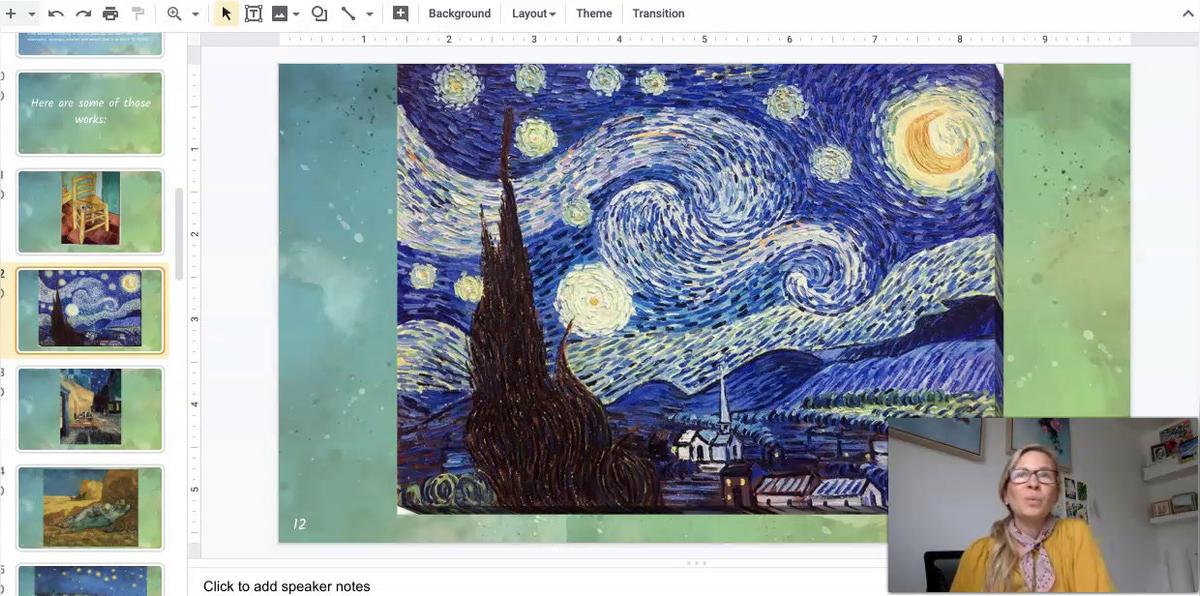1200x596 pixels.
Task: Open the Theme panel
Action: point(594,14)
